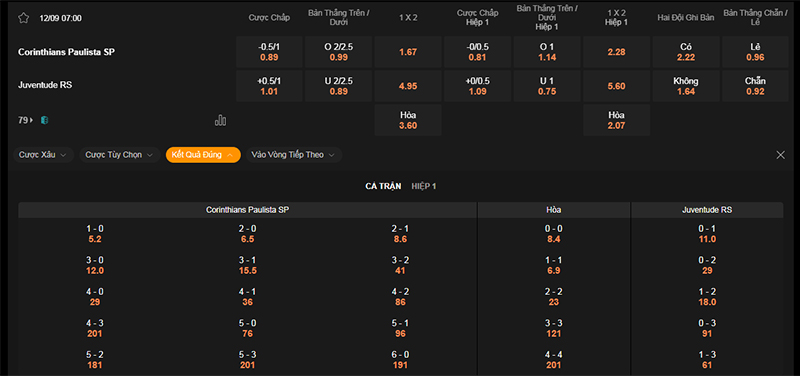Open the Cược Xấu dropdown
This screenshot has height=376, width=800.
point(43,155)
